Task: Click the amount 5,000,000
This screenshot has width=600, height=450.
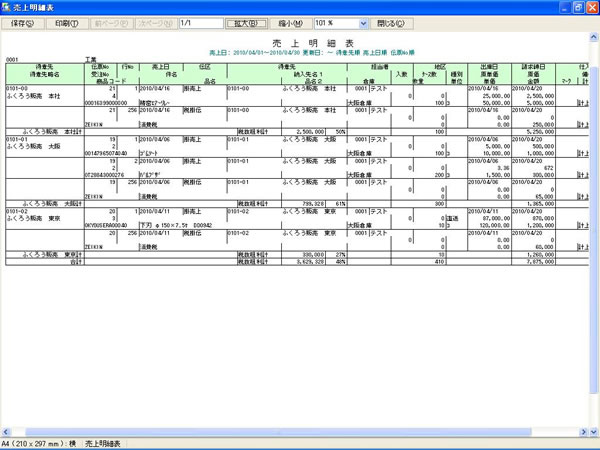Action: coord(540,103)
